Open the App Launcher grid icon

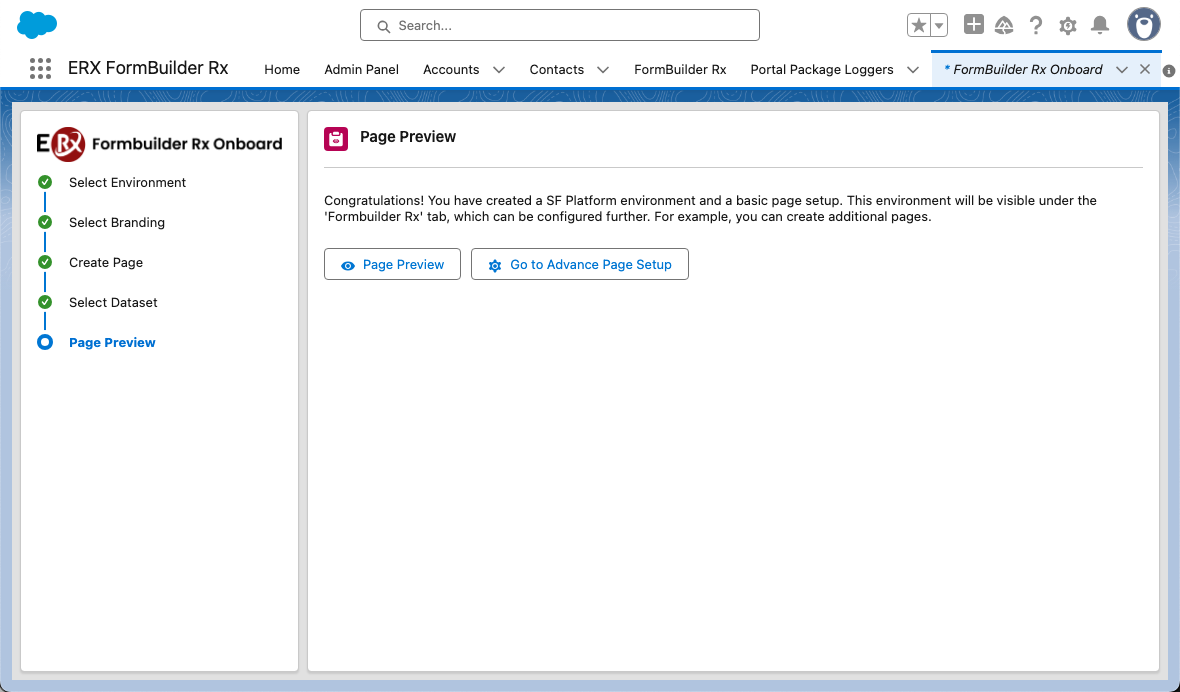40,69
